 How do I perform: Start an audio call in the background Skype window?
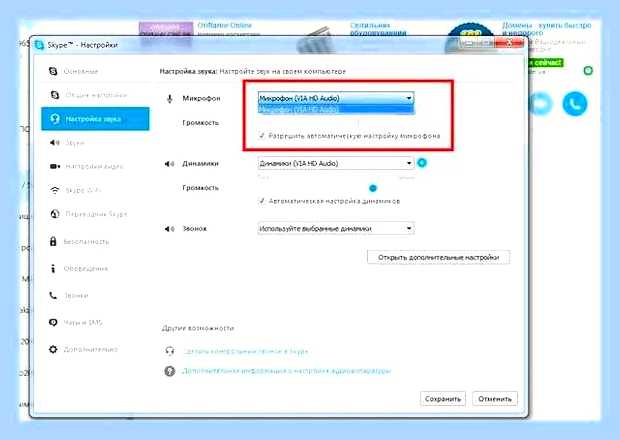coord(575,104)
